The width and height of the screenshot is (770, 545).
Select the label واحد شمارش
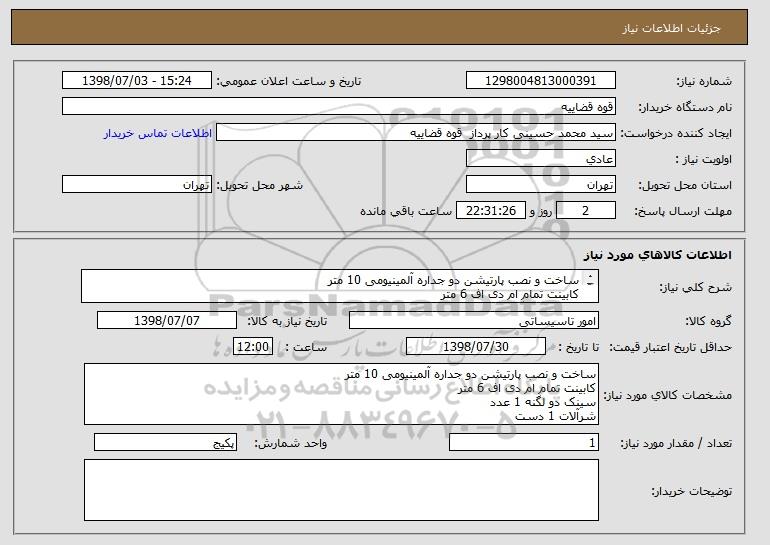click(x=290, y=443)
